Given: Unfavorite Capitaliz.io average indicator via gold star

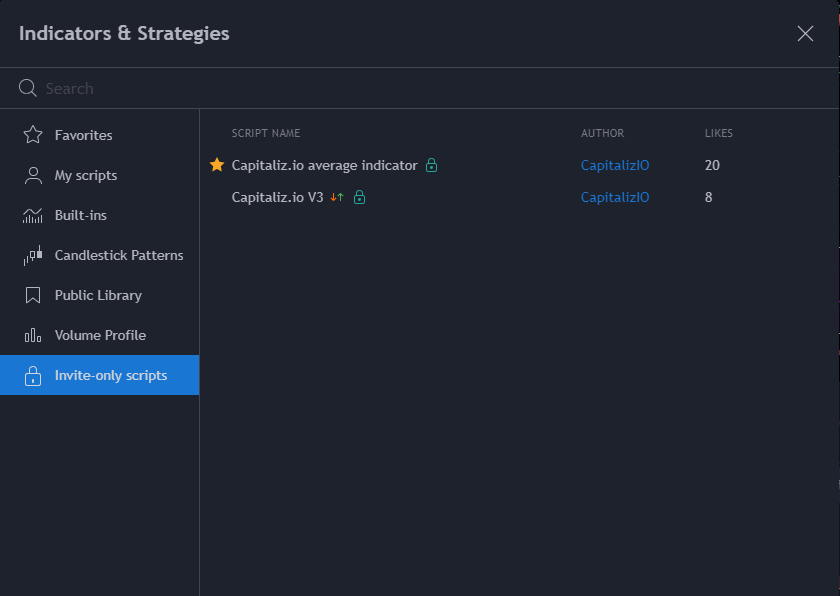Looking at the screenshot, I should pyautogui.click(x=216, y=165).
